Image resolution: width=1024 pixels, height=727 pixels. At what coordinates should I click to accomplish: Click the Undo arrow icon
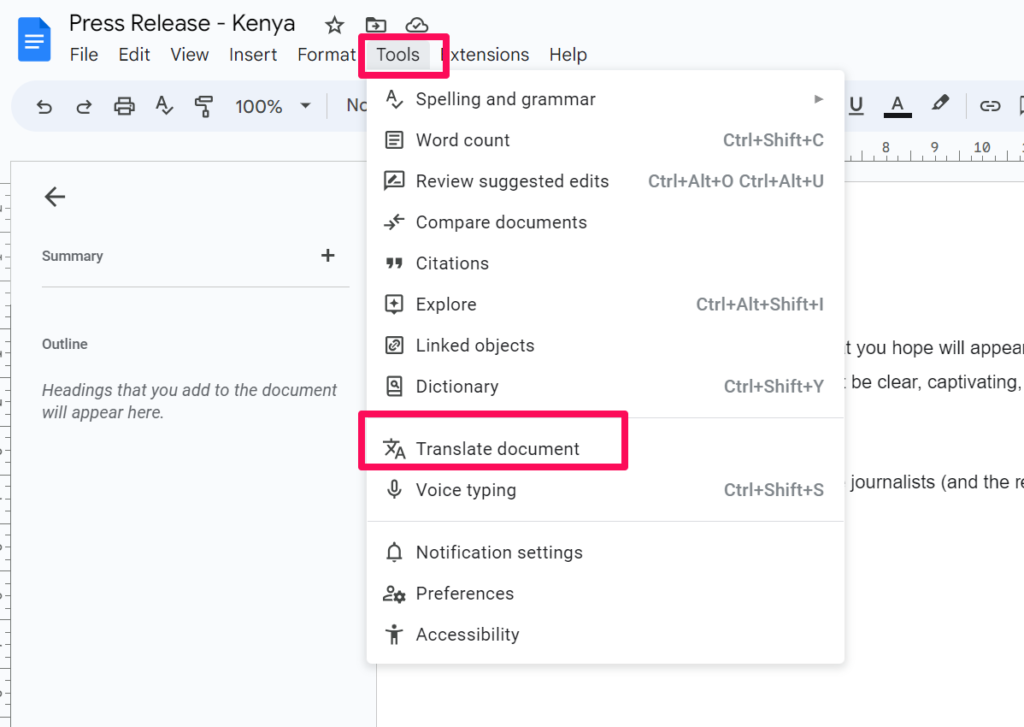pos(44,106)
